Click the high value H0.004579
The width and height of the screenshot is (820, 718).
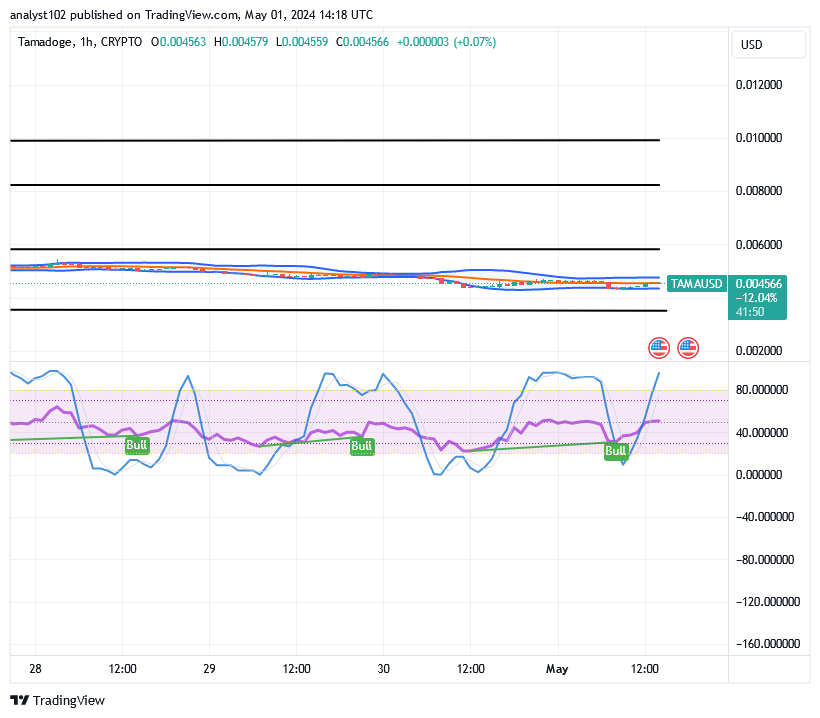click(241, 42)
